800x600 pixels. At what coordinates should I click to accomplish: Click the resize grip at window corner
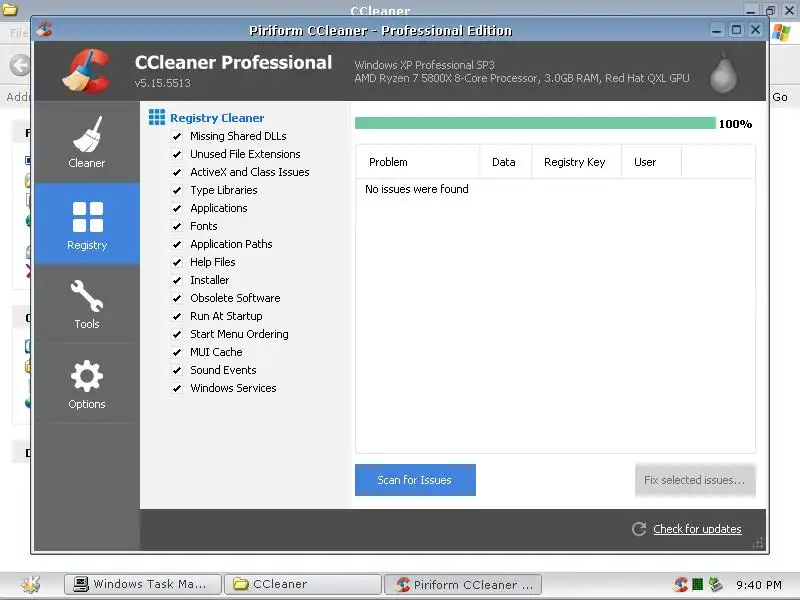tap(758, 543)
